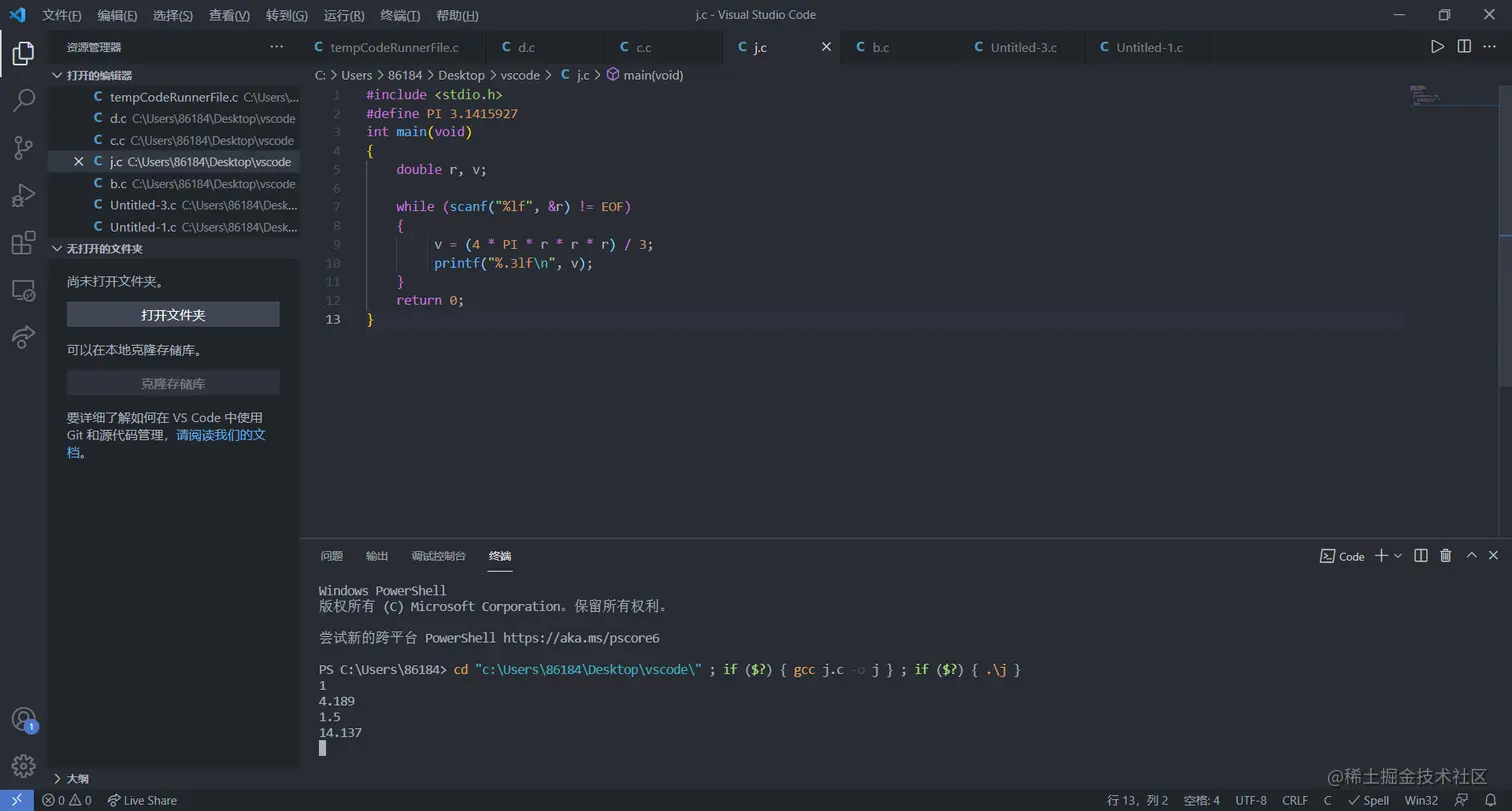The height and width of the screenshot is (811, 1512).
Task: Click vscode folder in breadcrumb
Action: click(520, 75)
